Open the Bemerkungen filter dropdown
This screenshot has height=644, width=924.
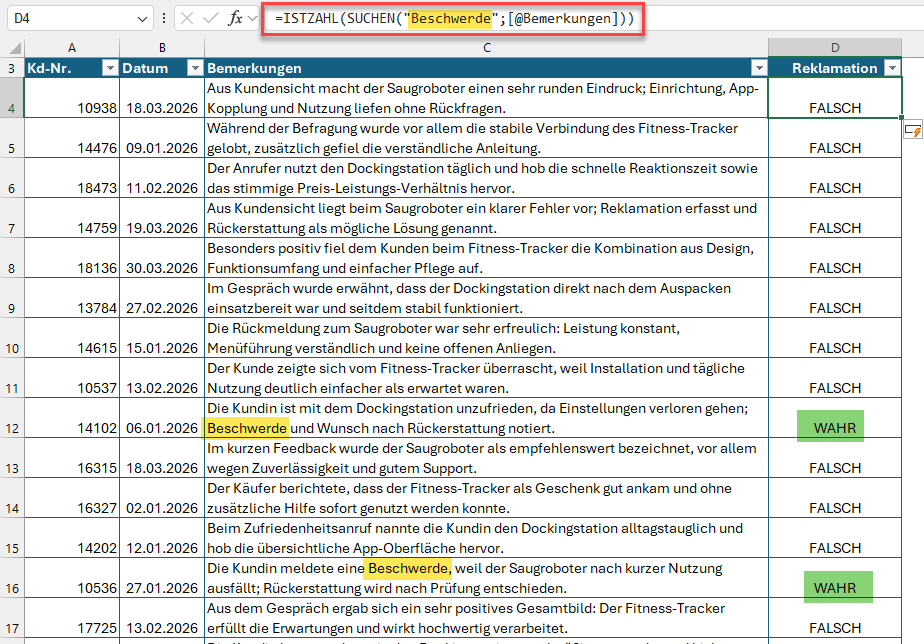coord(759,68)
